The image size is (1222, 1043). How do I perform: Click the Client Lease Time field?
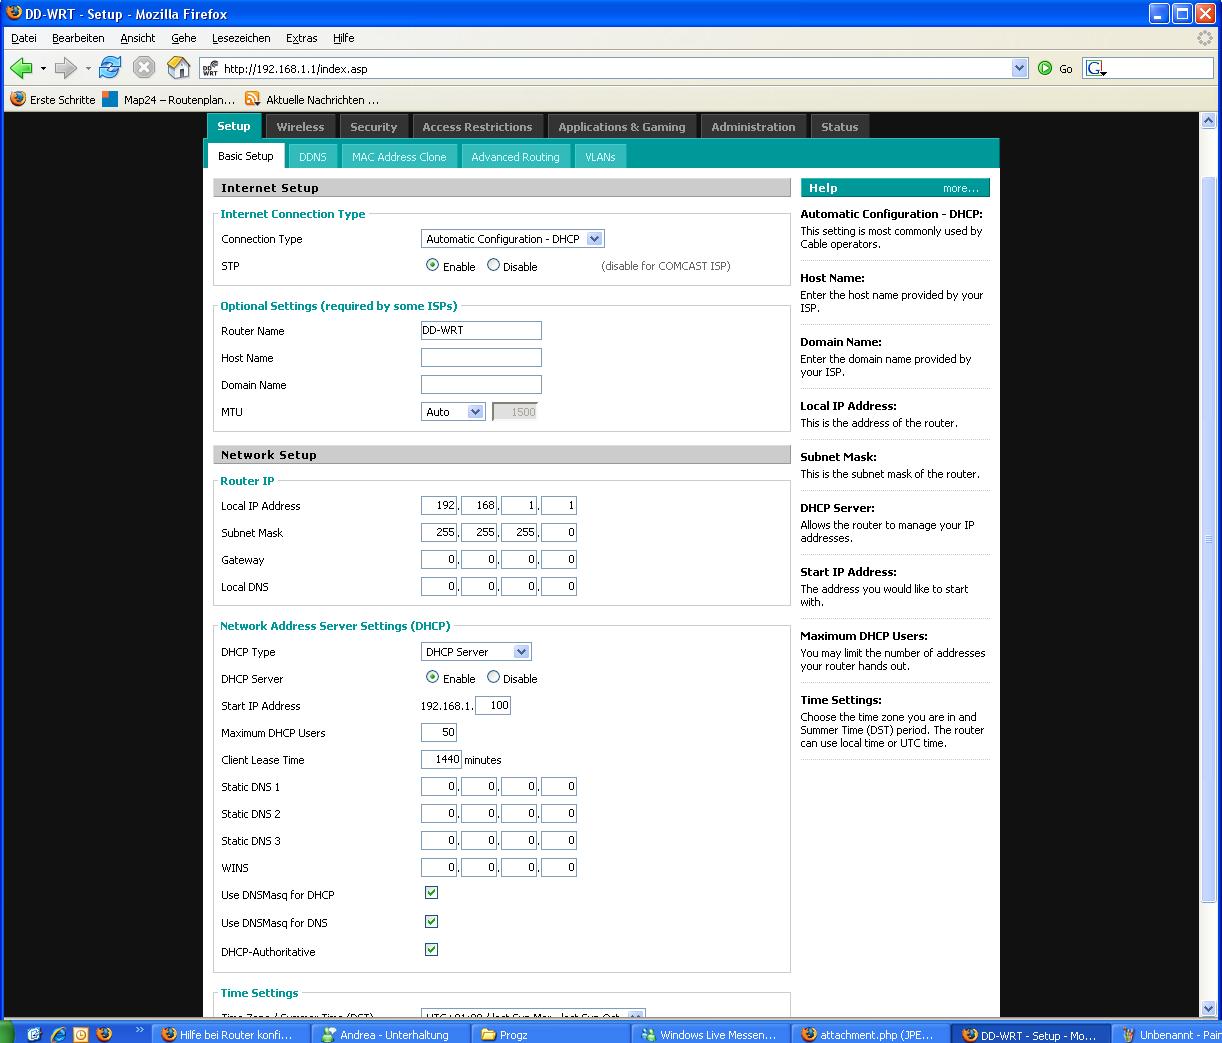tap(441, 759)
